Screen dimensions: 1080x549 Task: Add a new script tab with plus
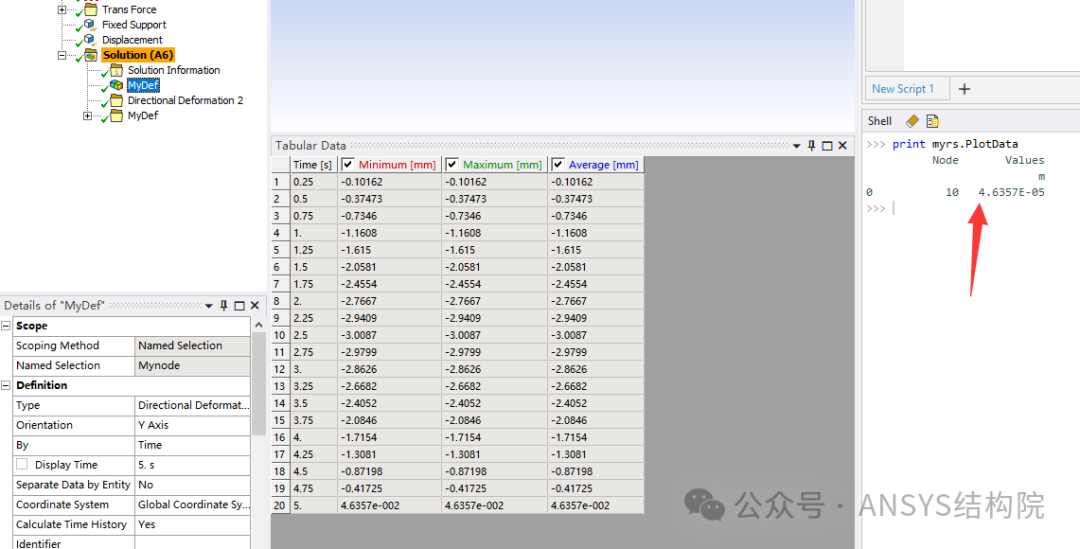[964, 89]
